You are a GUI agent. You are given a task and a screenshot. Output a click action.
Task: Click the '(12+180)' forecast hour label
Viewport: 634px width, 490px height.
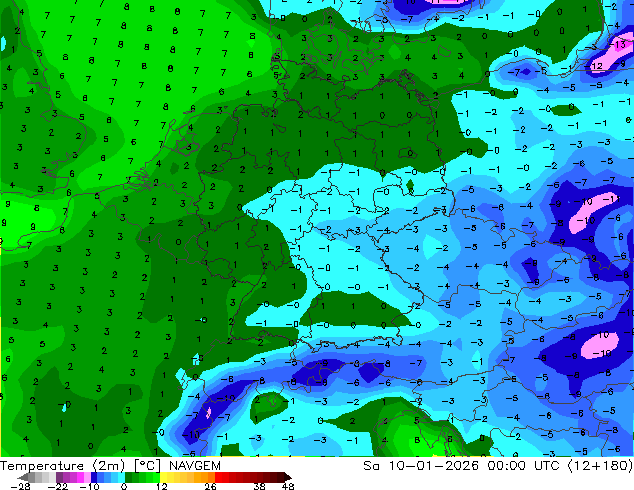tap(600, 466)
